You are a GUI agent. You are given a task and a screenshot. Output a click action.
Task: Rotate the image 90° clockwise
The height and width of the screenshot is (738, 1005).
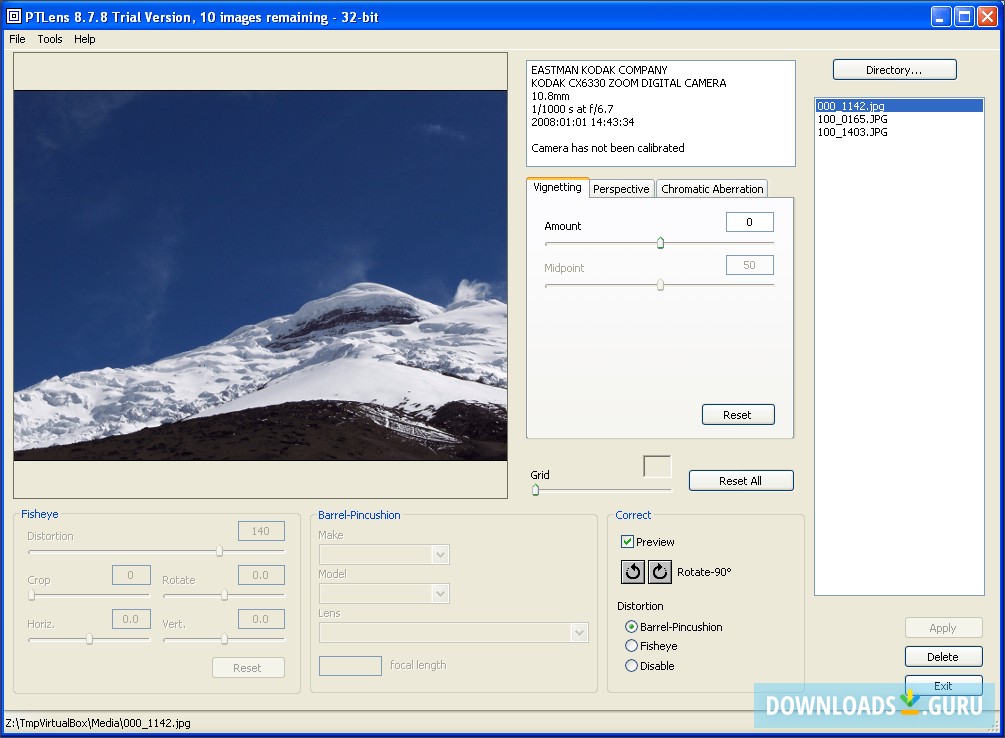658,571
